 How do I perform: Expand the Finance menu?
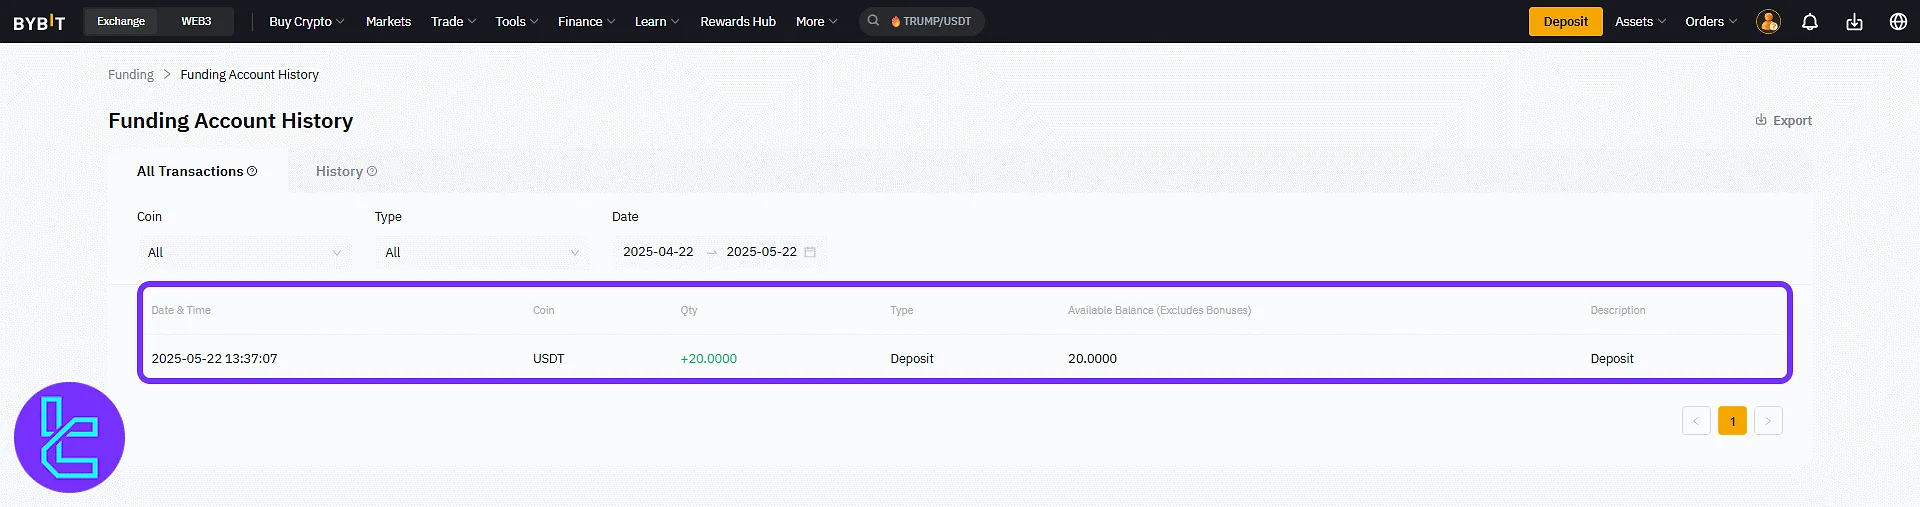tap(586, 21)
